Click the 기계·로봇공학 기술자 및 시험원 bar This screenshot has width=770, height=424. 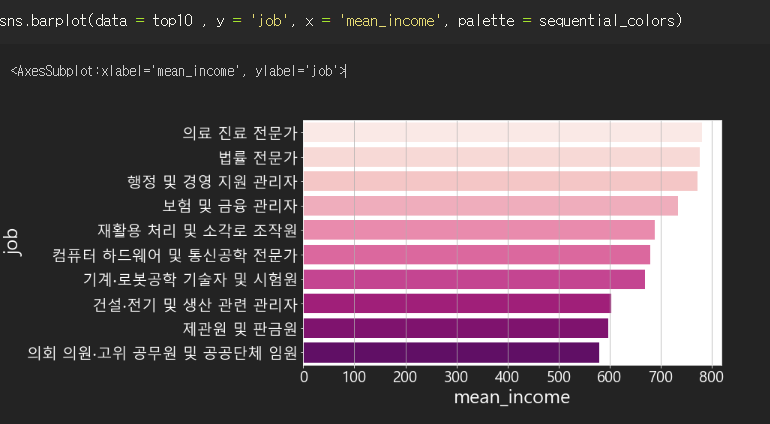click(474, 279)
